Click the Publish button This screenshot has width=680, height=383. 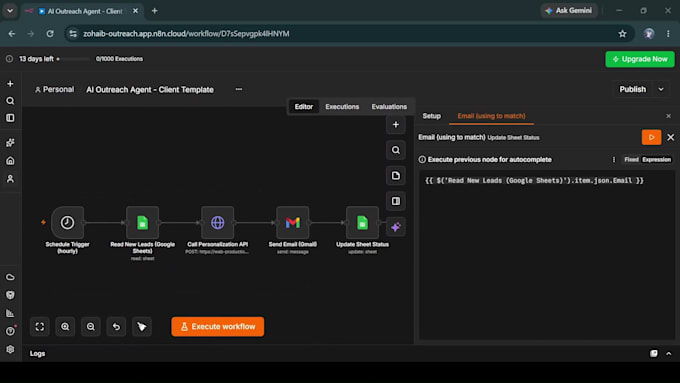point(632,89)
